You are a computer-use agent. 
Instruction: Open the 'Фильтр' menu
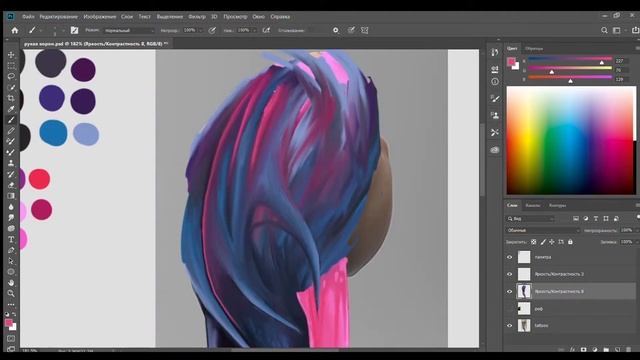[197, 17]
